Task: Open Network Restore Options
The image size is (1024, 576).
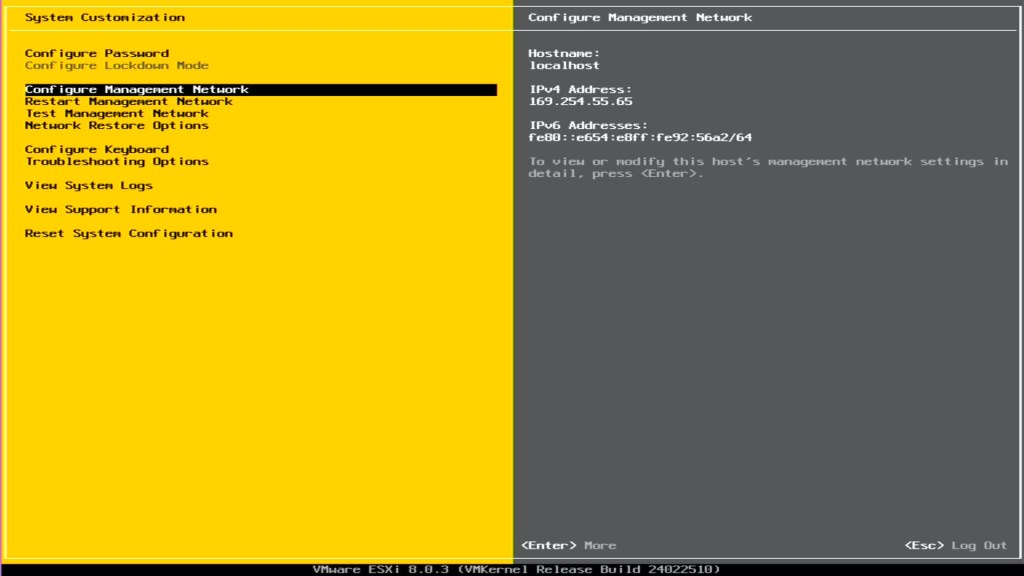Action: pos(117,126)
